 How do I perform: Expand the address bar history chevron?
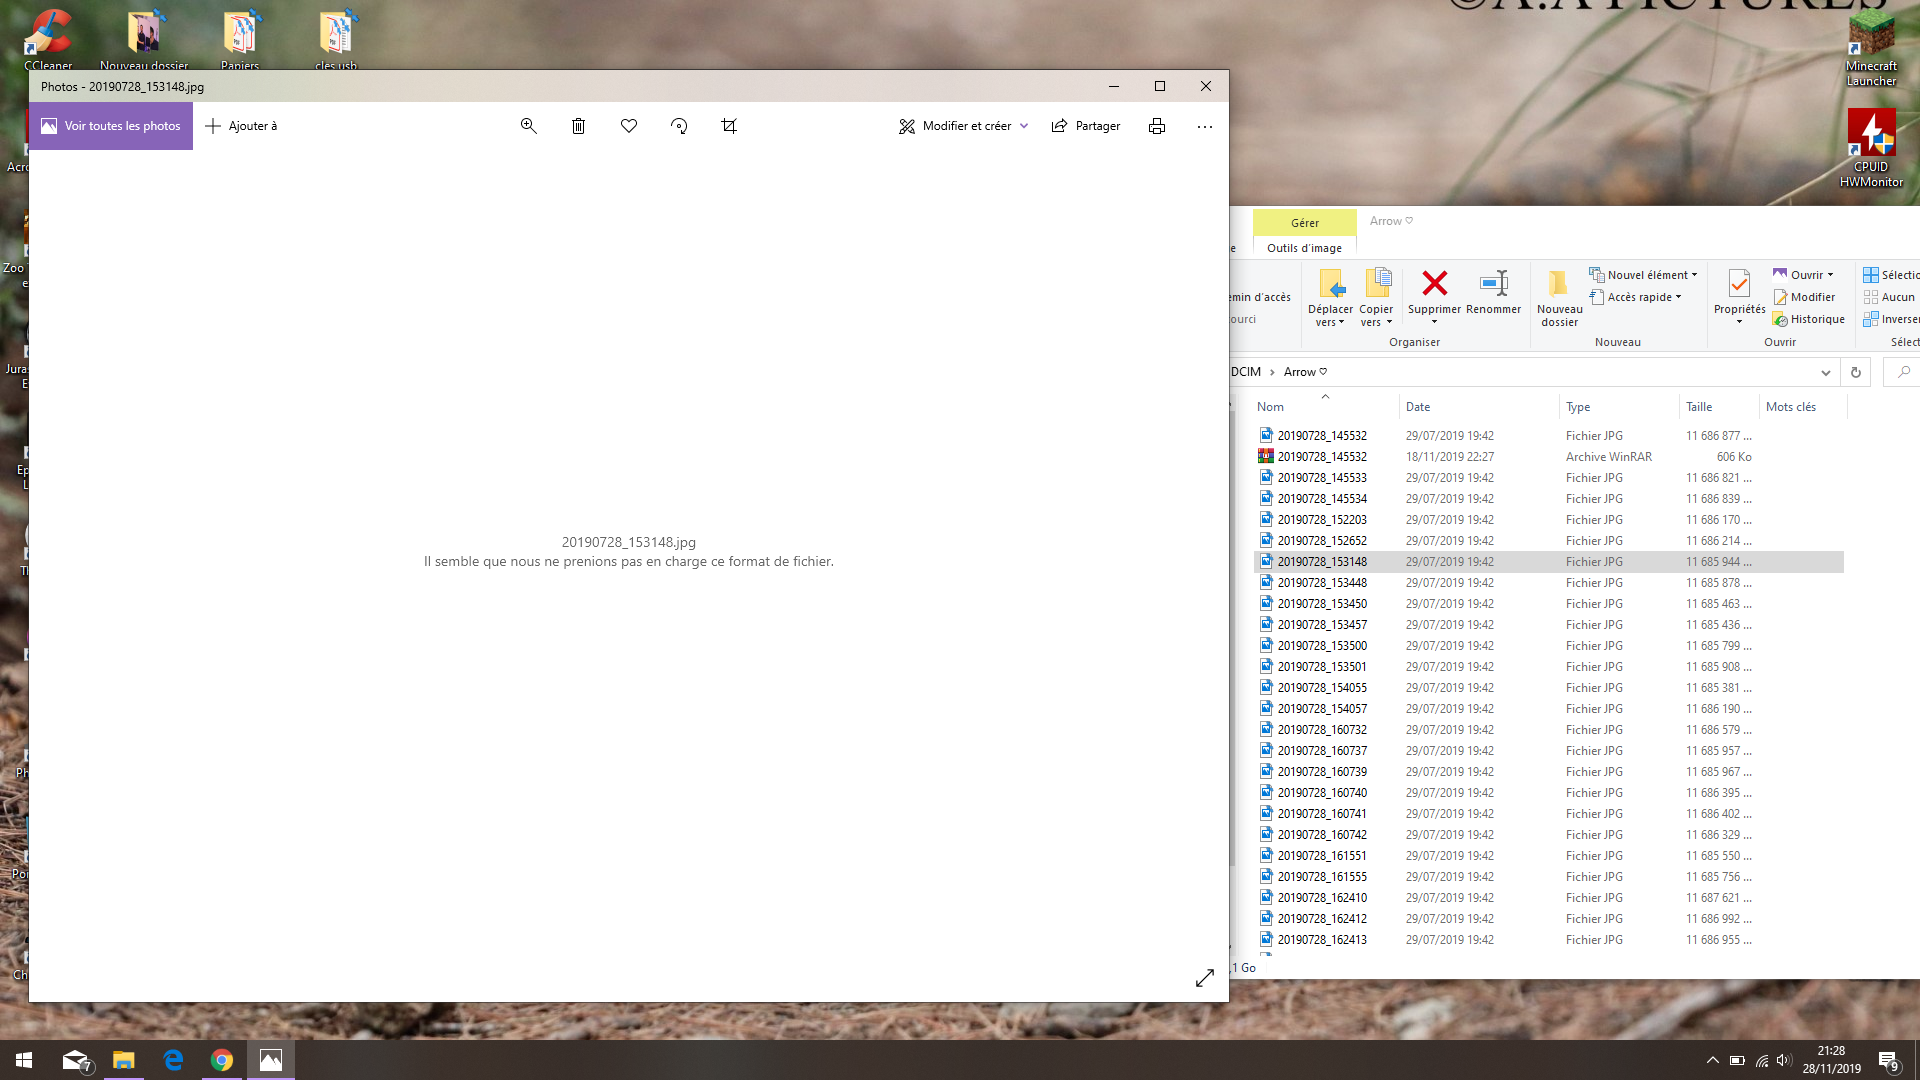coord(1825,372)
